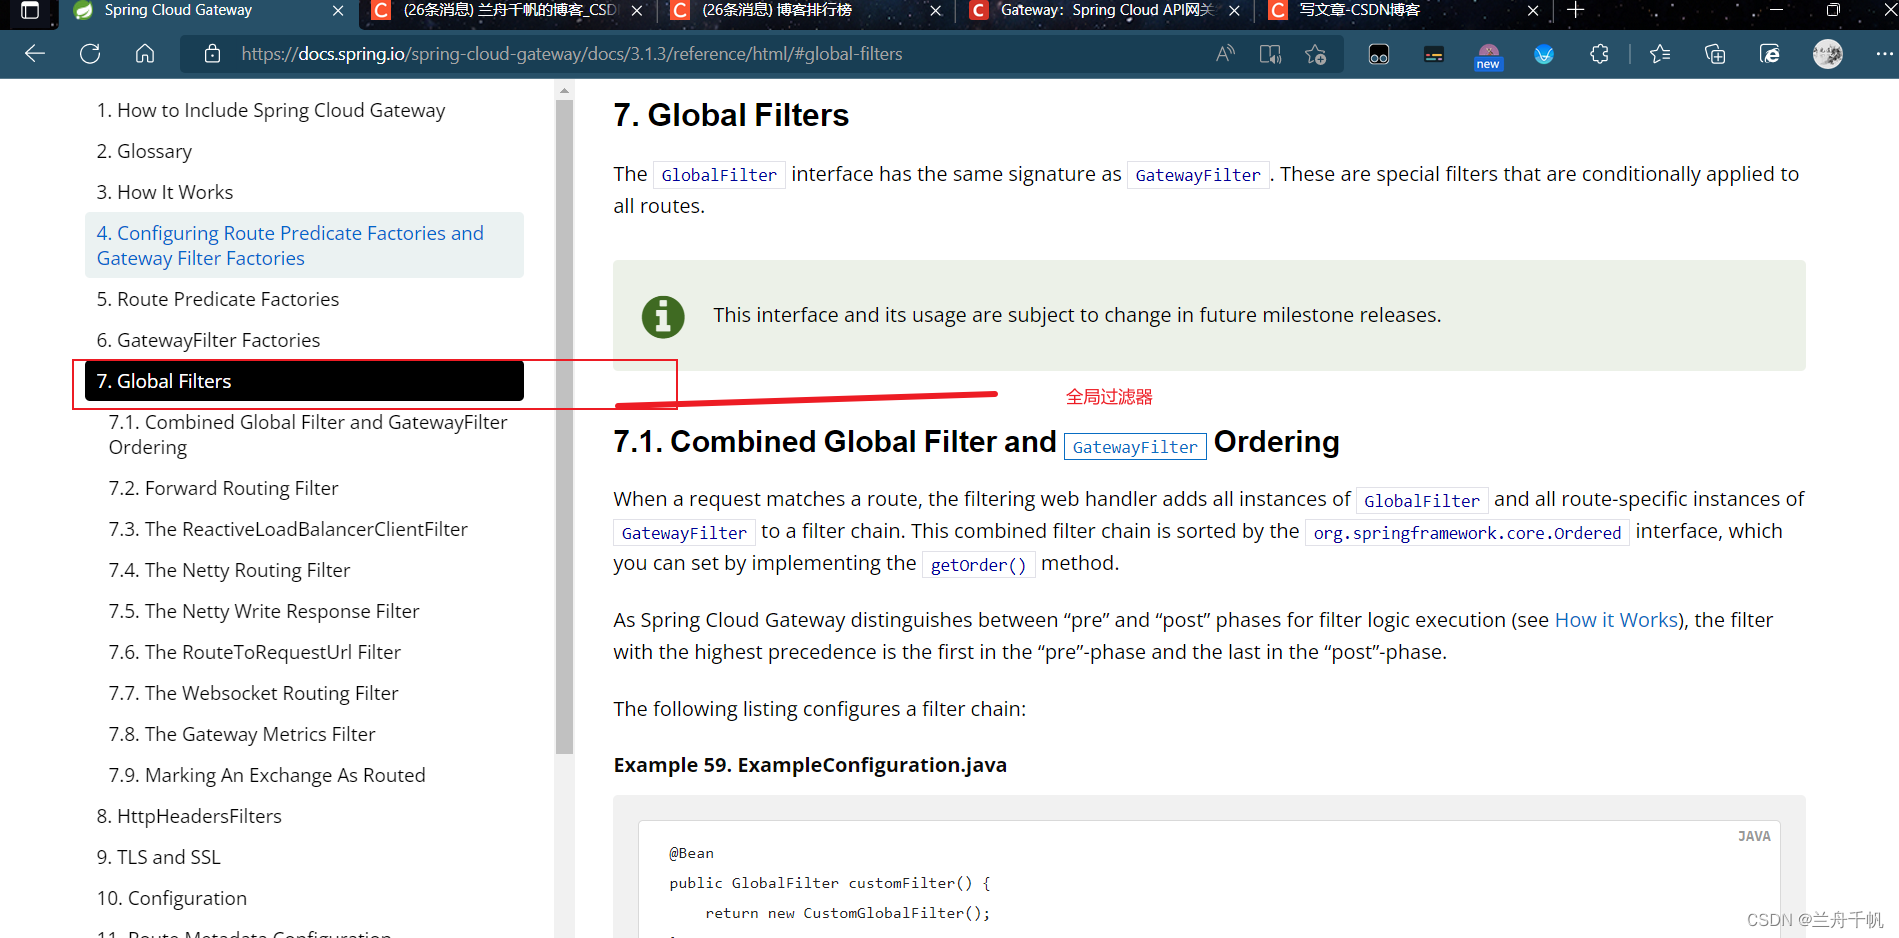Click the address bar URL field
This screenshot has height=938, width=1899.
571,54
